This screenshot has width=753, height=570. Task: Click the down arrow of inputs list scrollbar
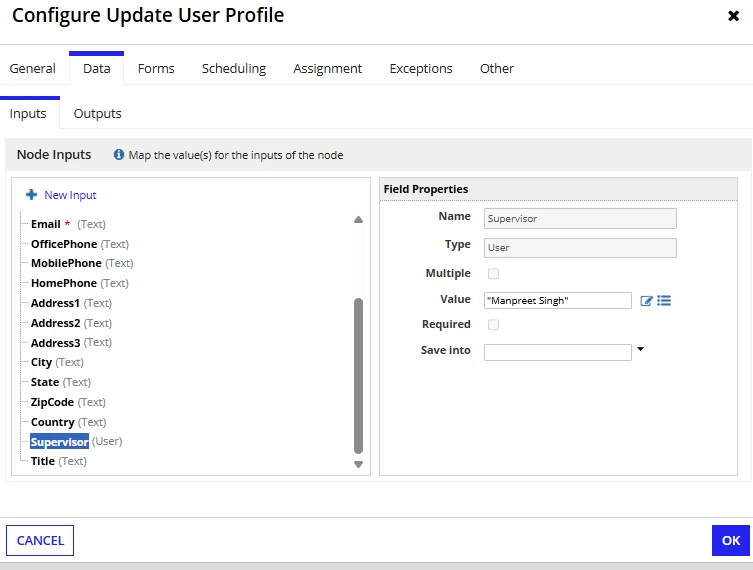(358, 464)
